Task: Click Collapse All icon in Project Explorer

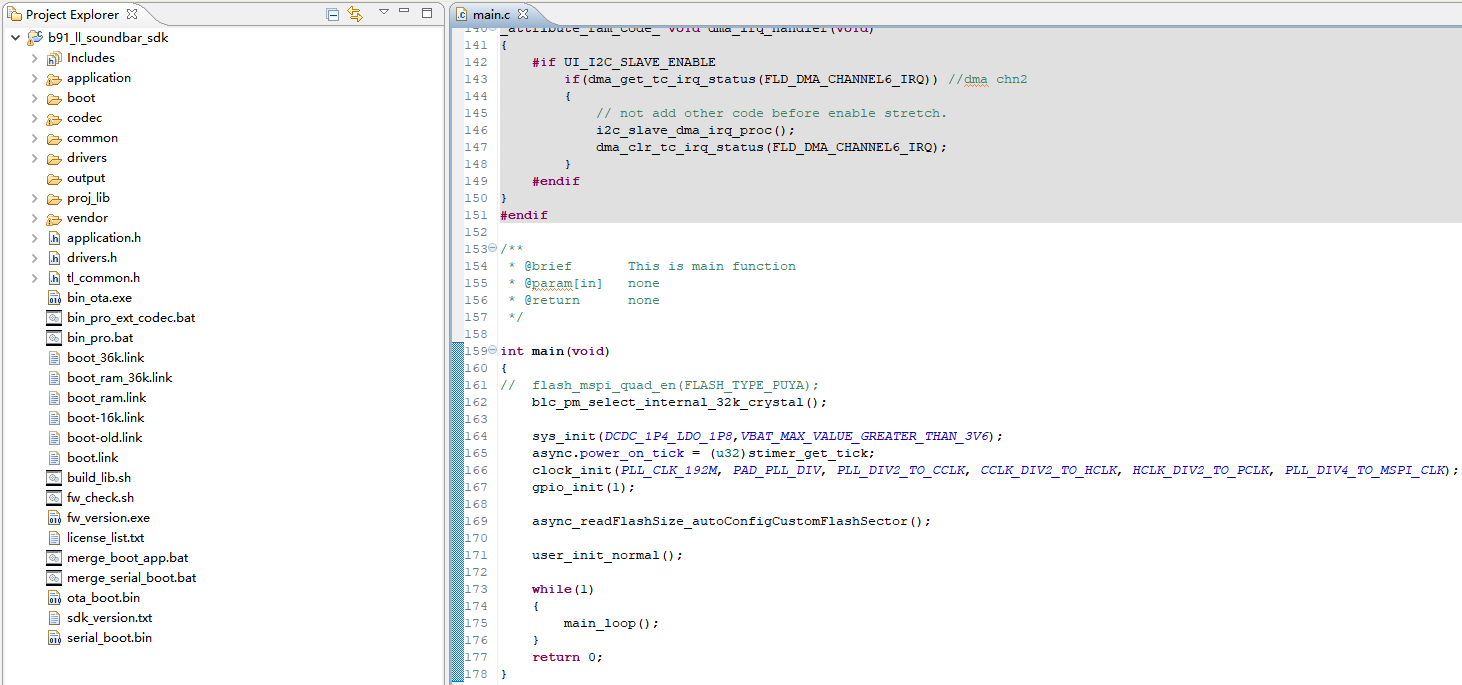Action: [333, 14]
